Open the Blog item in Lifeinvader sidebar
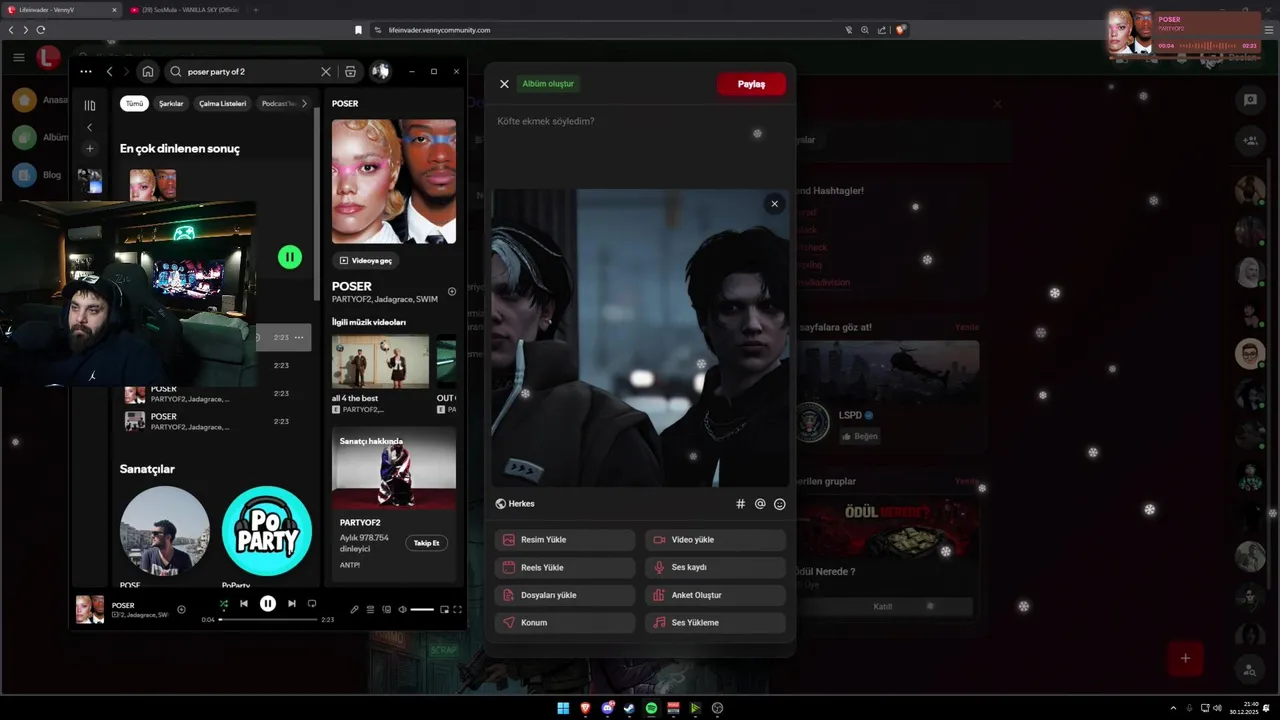 pyautogui.click(x=40, y=175)
